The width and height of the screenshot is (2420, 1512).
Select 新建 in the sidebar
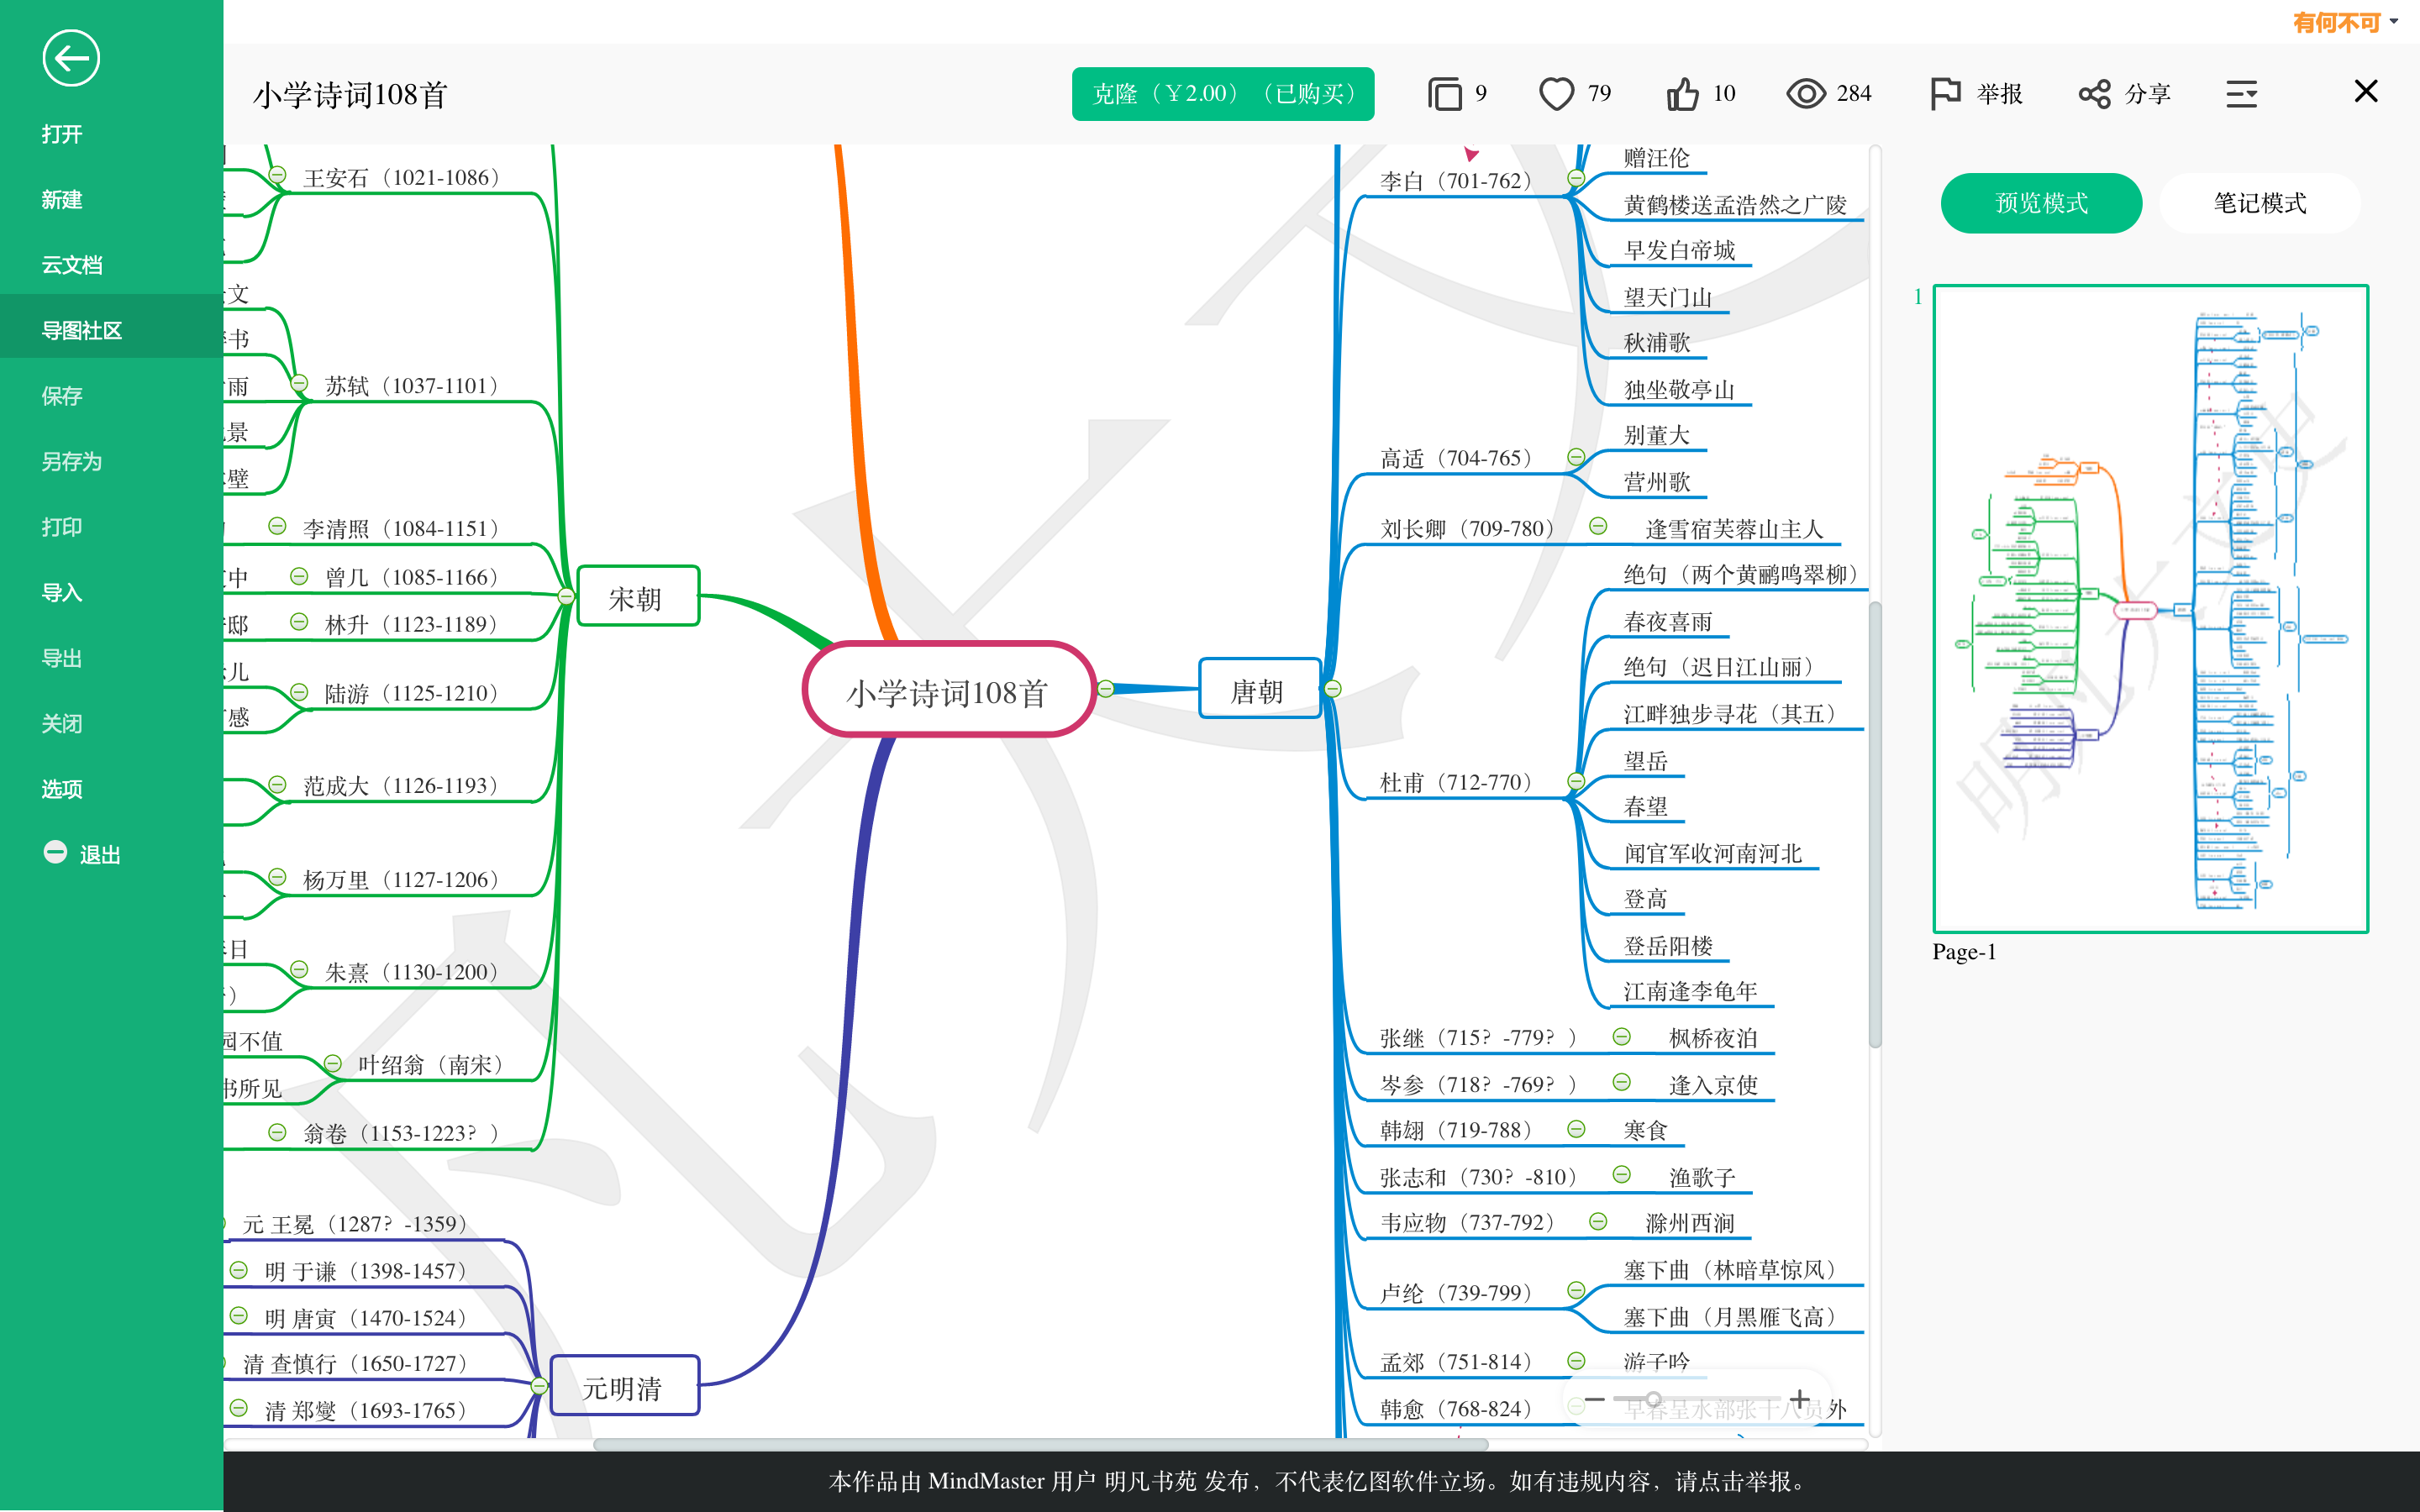(x=62, y=199)
